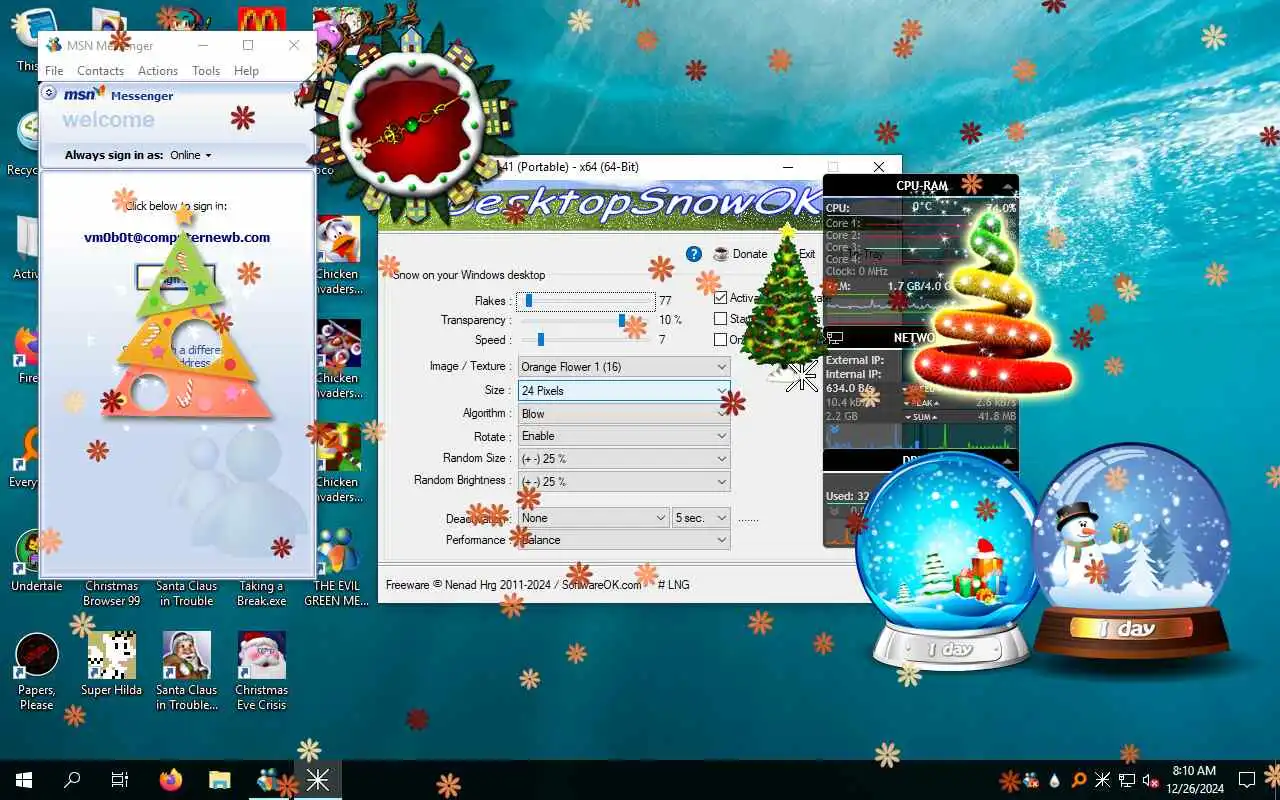
Task: Open the Random Brightness dropdown
Action: [x=624, y=481]
